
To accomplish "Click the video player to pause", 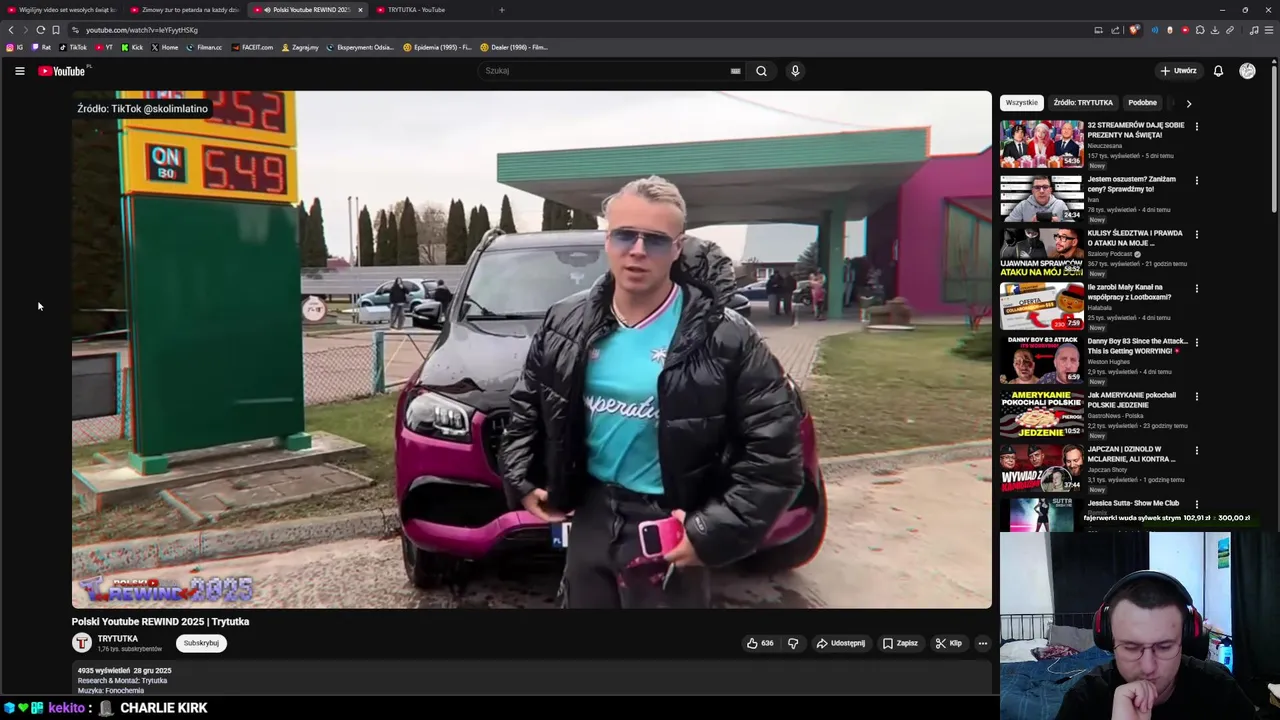I will (531, 350).
